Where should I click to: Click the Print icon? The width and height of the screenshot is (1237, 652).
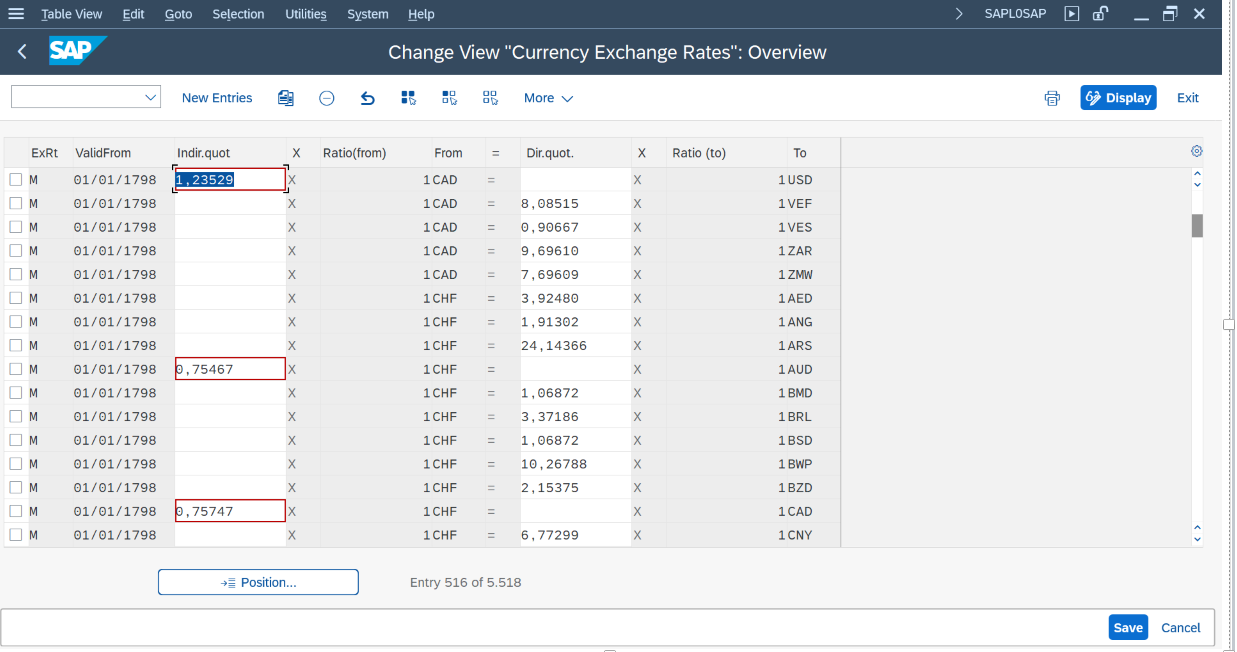tap(1052, 98)
